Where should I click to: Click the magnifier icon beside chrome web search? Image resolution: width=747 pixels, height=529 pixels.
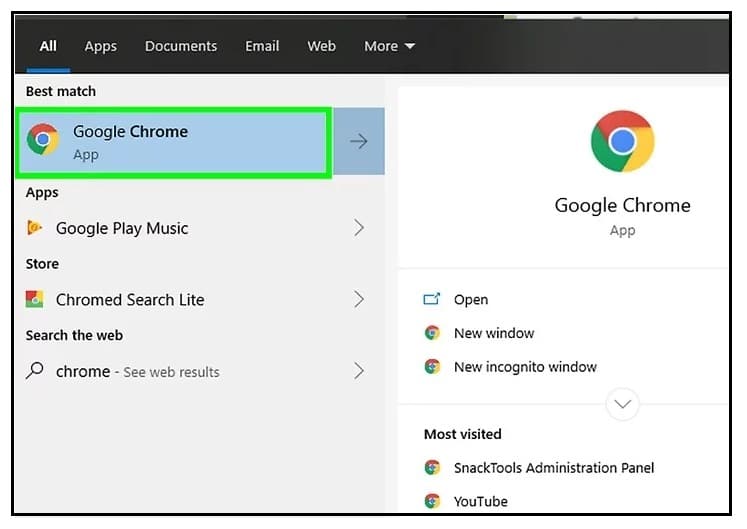pyautogui.click(x=34, y=370)
